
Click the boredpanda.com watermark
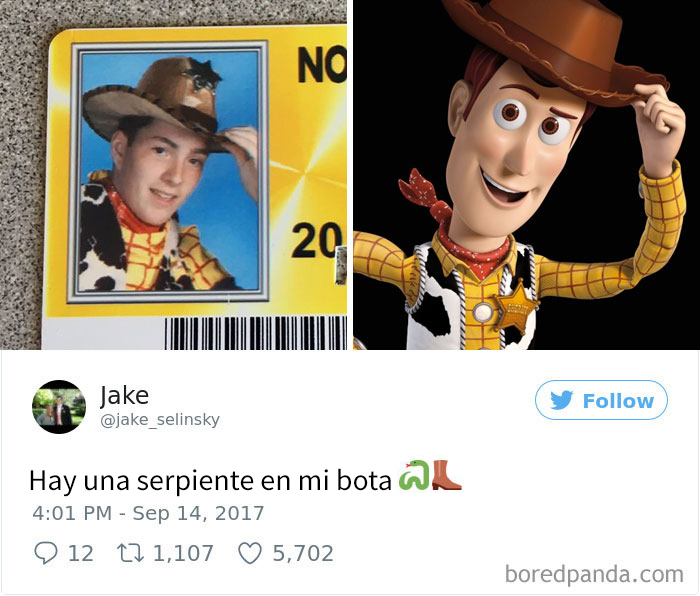tap(594, 574)
